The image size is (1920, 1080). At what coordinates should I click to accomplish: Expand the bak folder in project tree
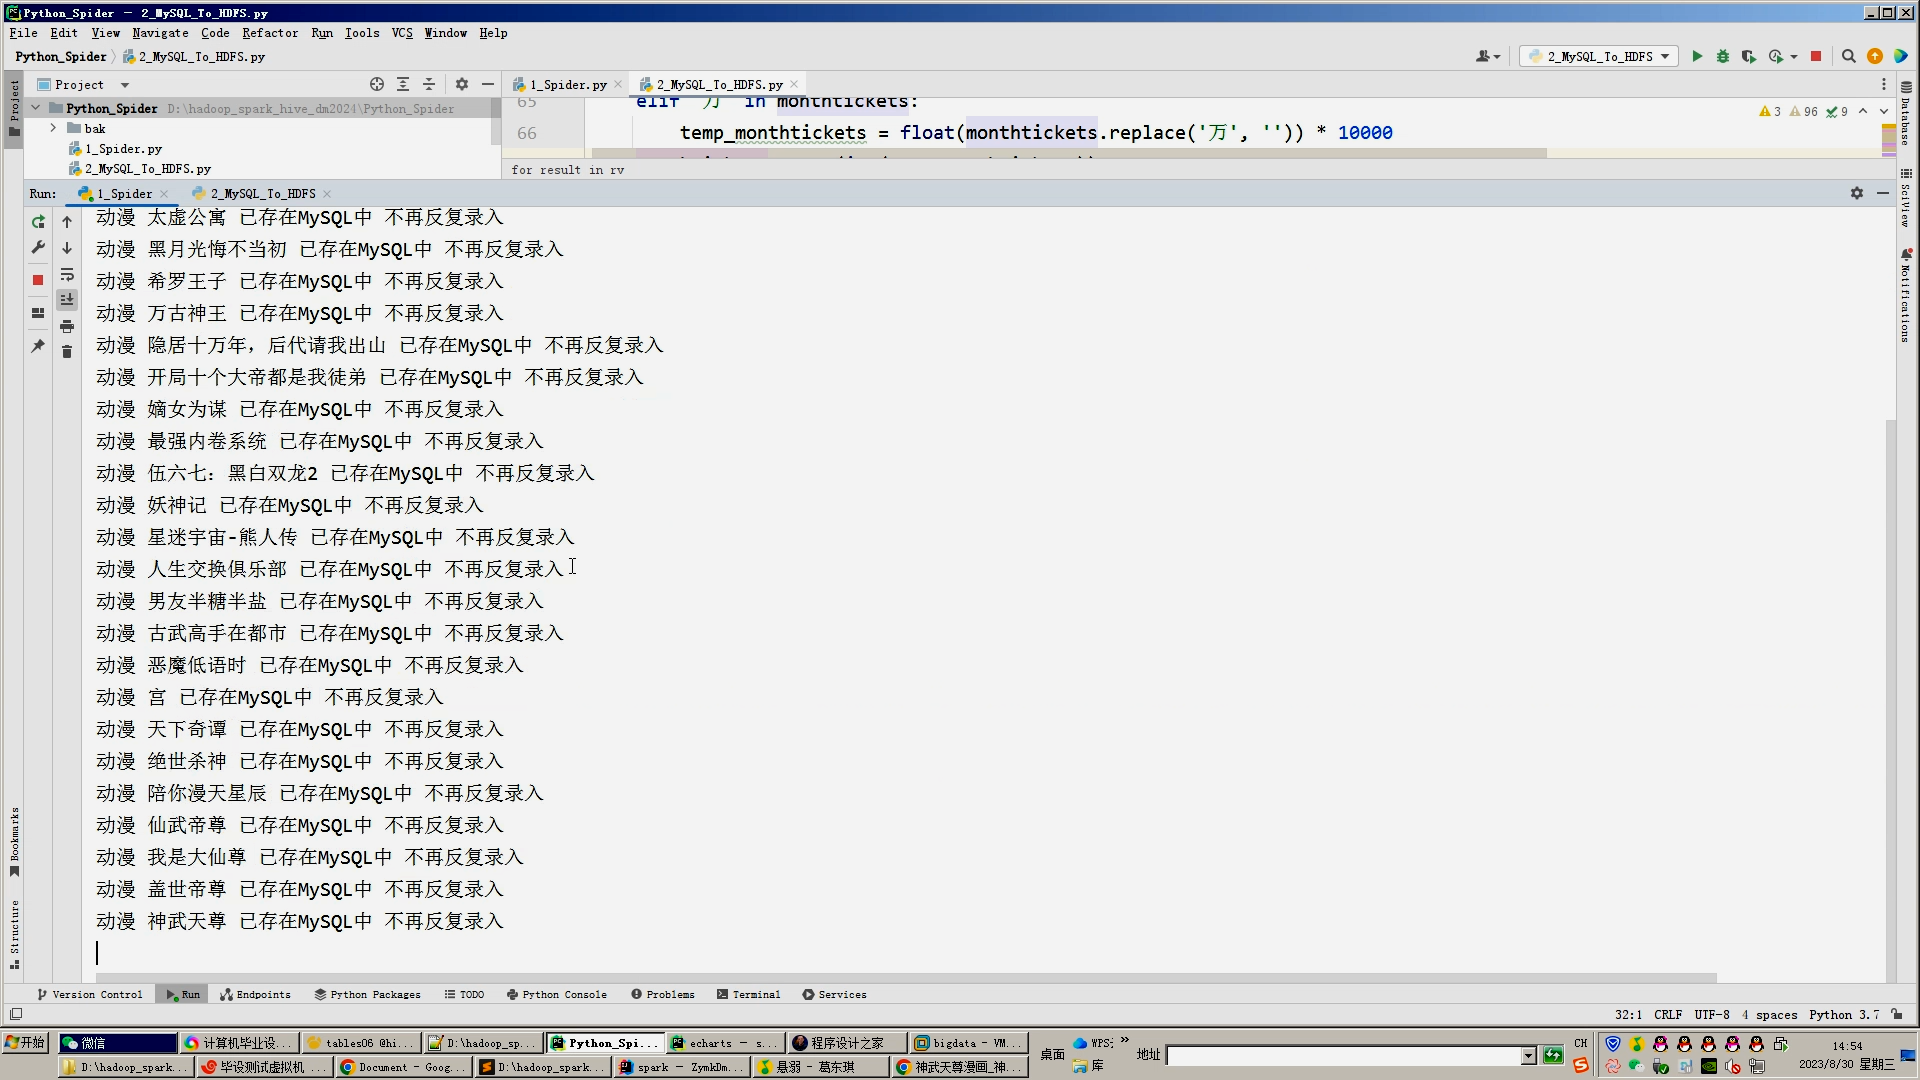coord(53,128)
